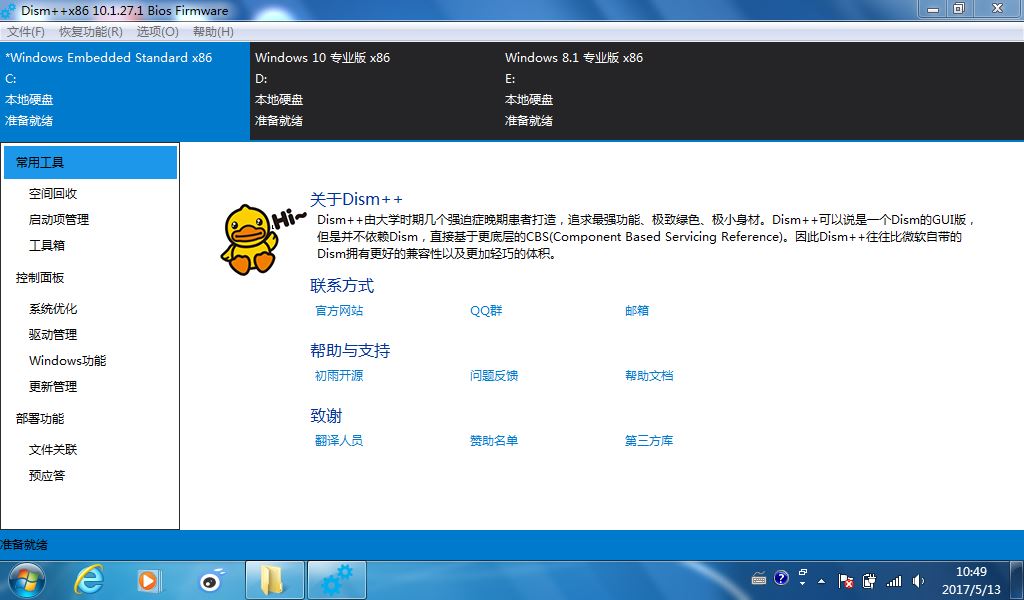
Task: Click the blue help question-mark tray icon
Action: (x=781, y=578)
